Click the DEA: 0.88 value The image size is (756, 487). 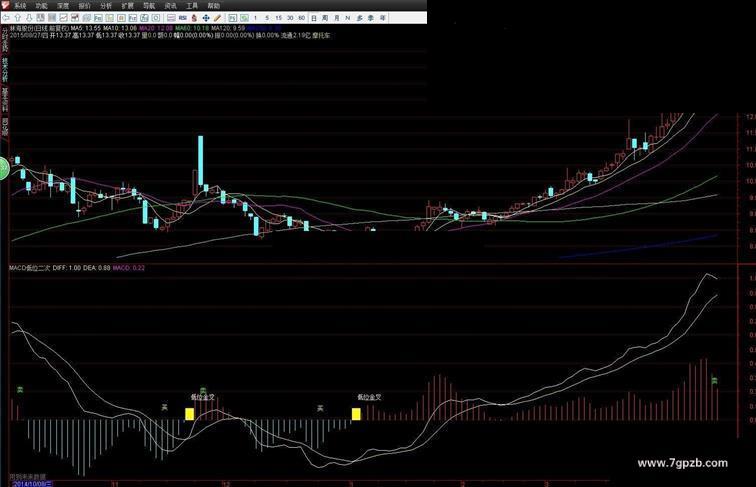click(x=96, y=268)
